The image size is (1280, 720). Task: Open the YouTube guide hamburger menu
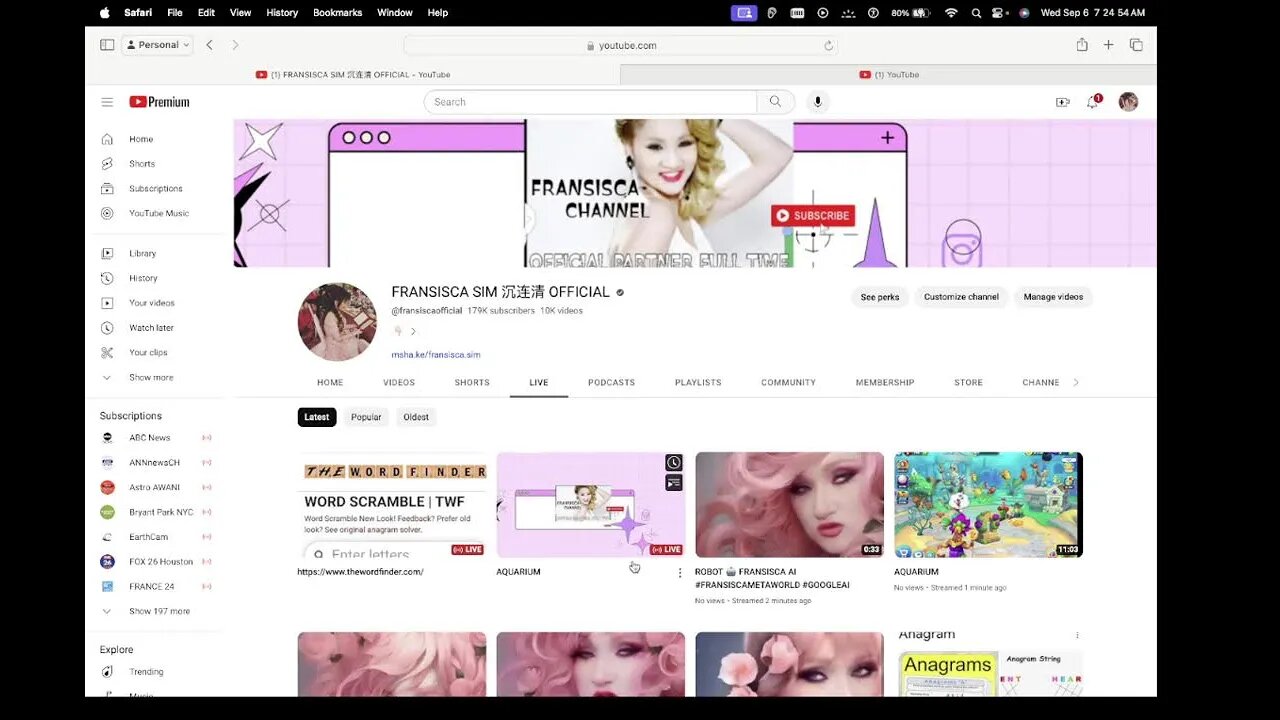107,102
